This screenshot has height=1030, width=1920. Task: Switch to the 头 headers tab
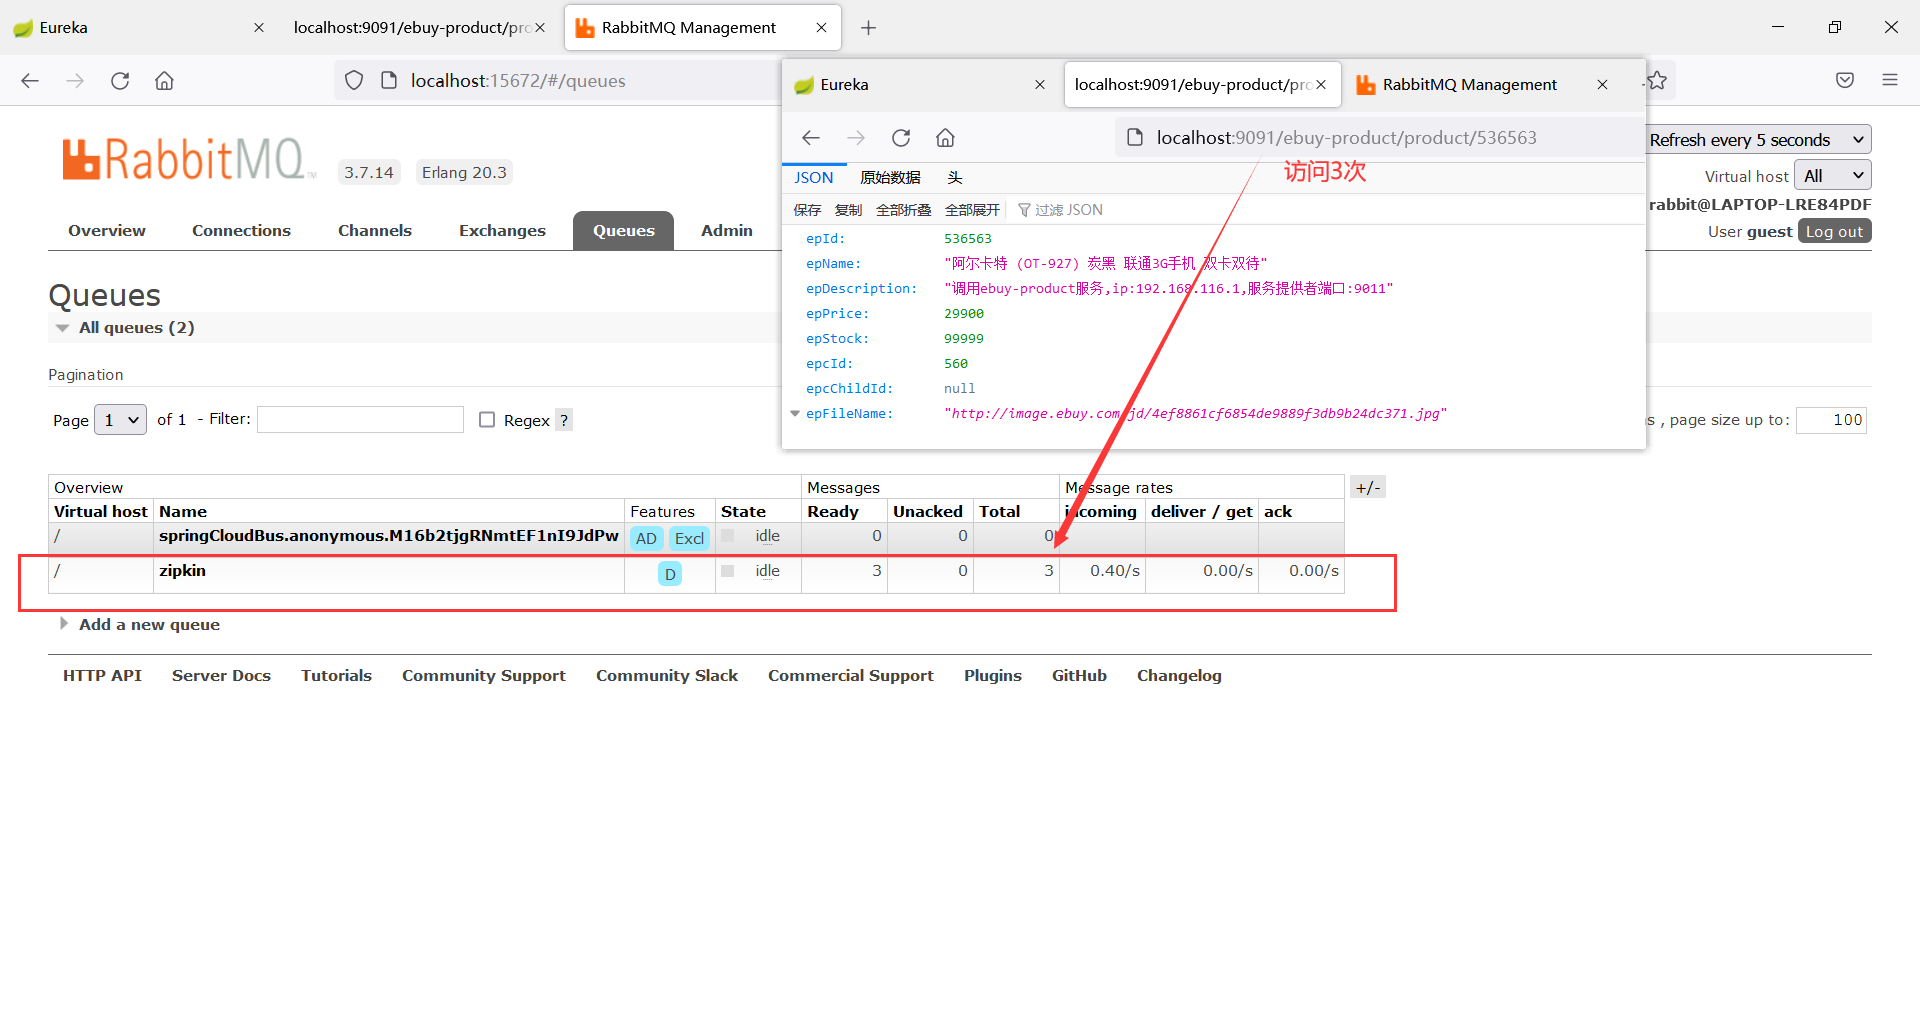click(x=955, y=178)
